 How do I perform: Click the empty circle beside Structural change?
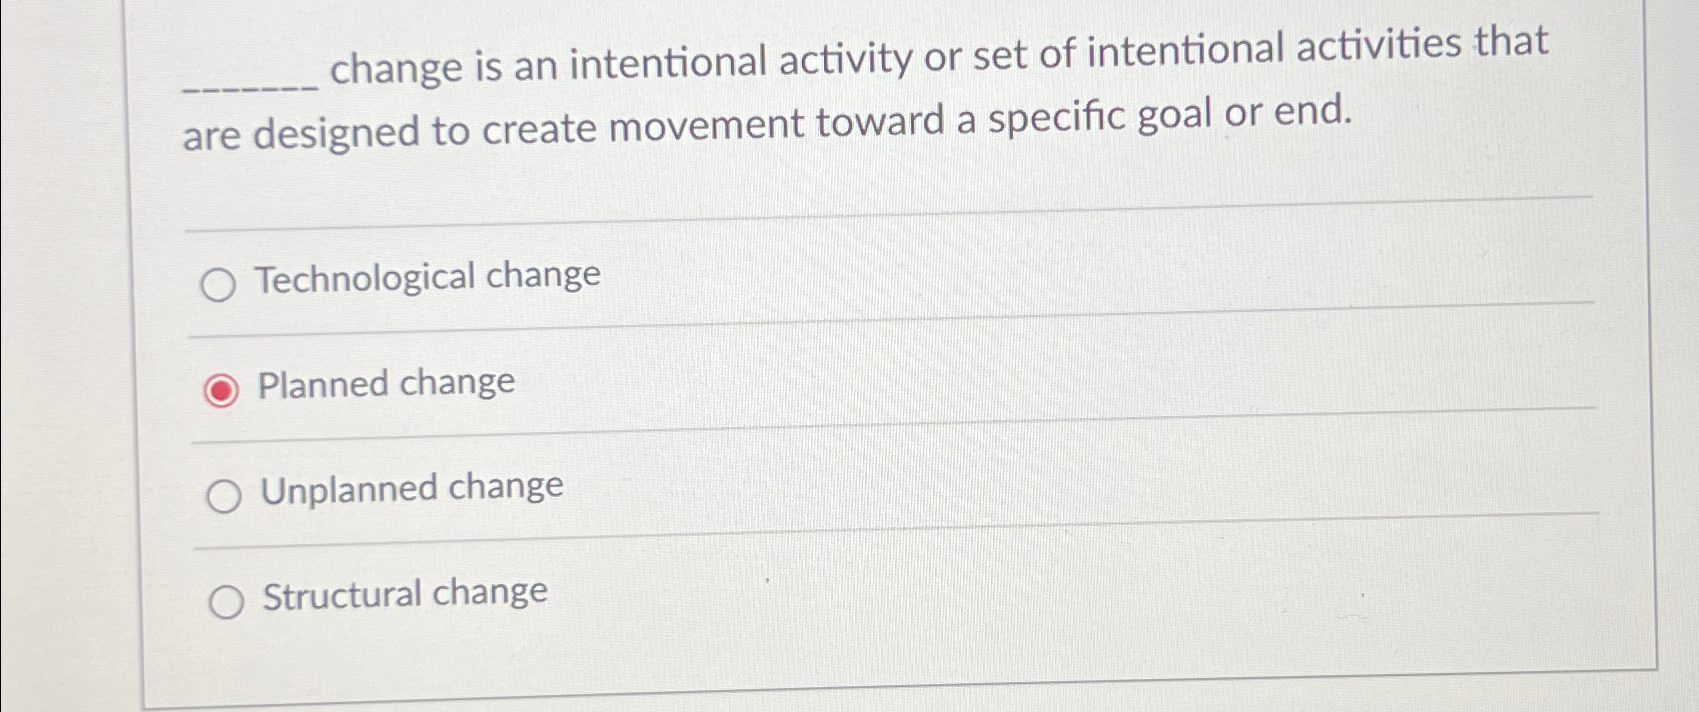228,600
